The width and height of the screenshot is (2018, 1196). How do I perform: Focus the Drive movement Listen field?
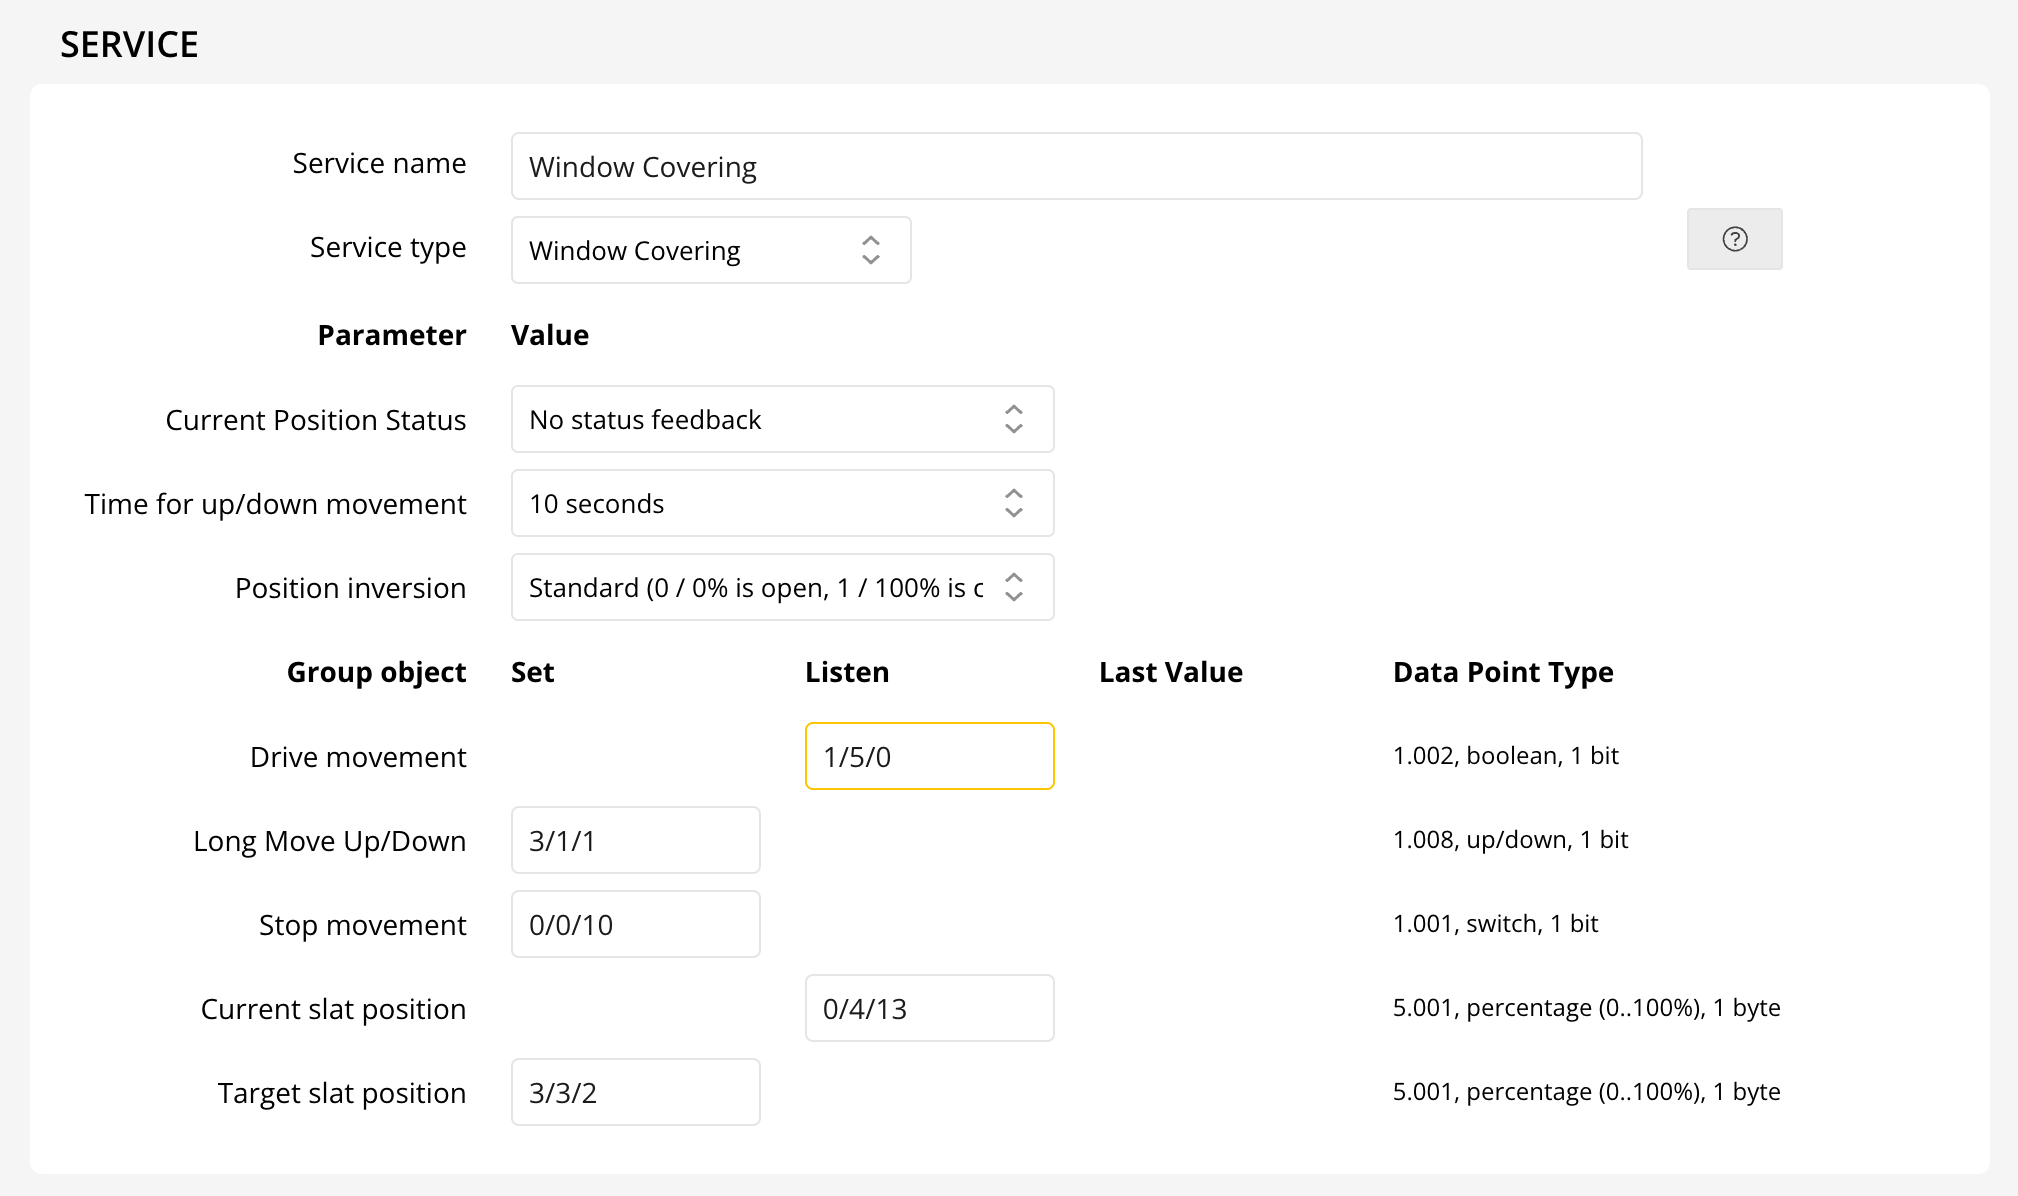point(929,756)
